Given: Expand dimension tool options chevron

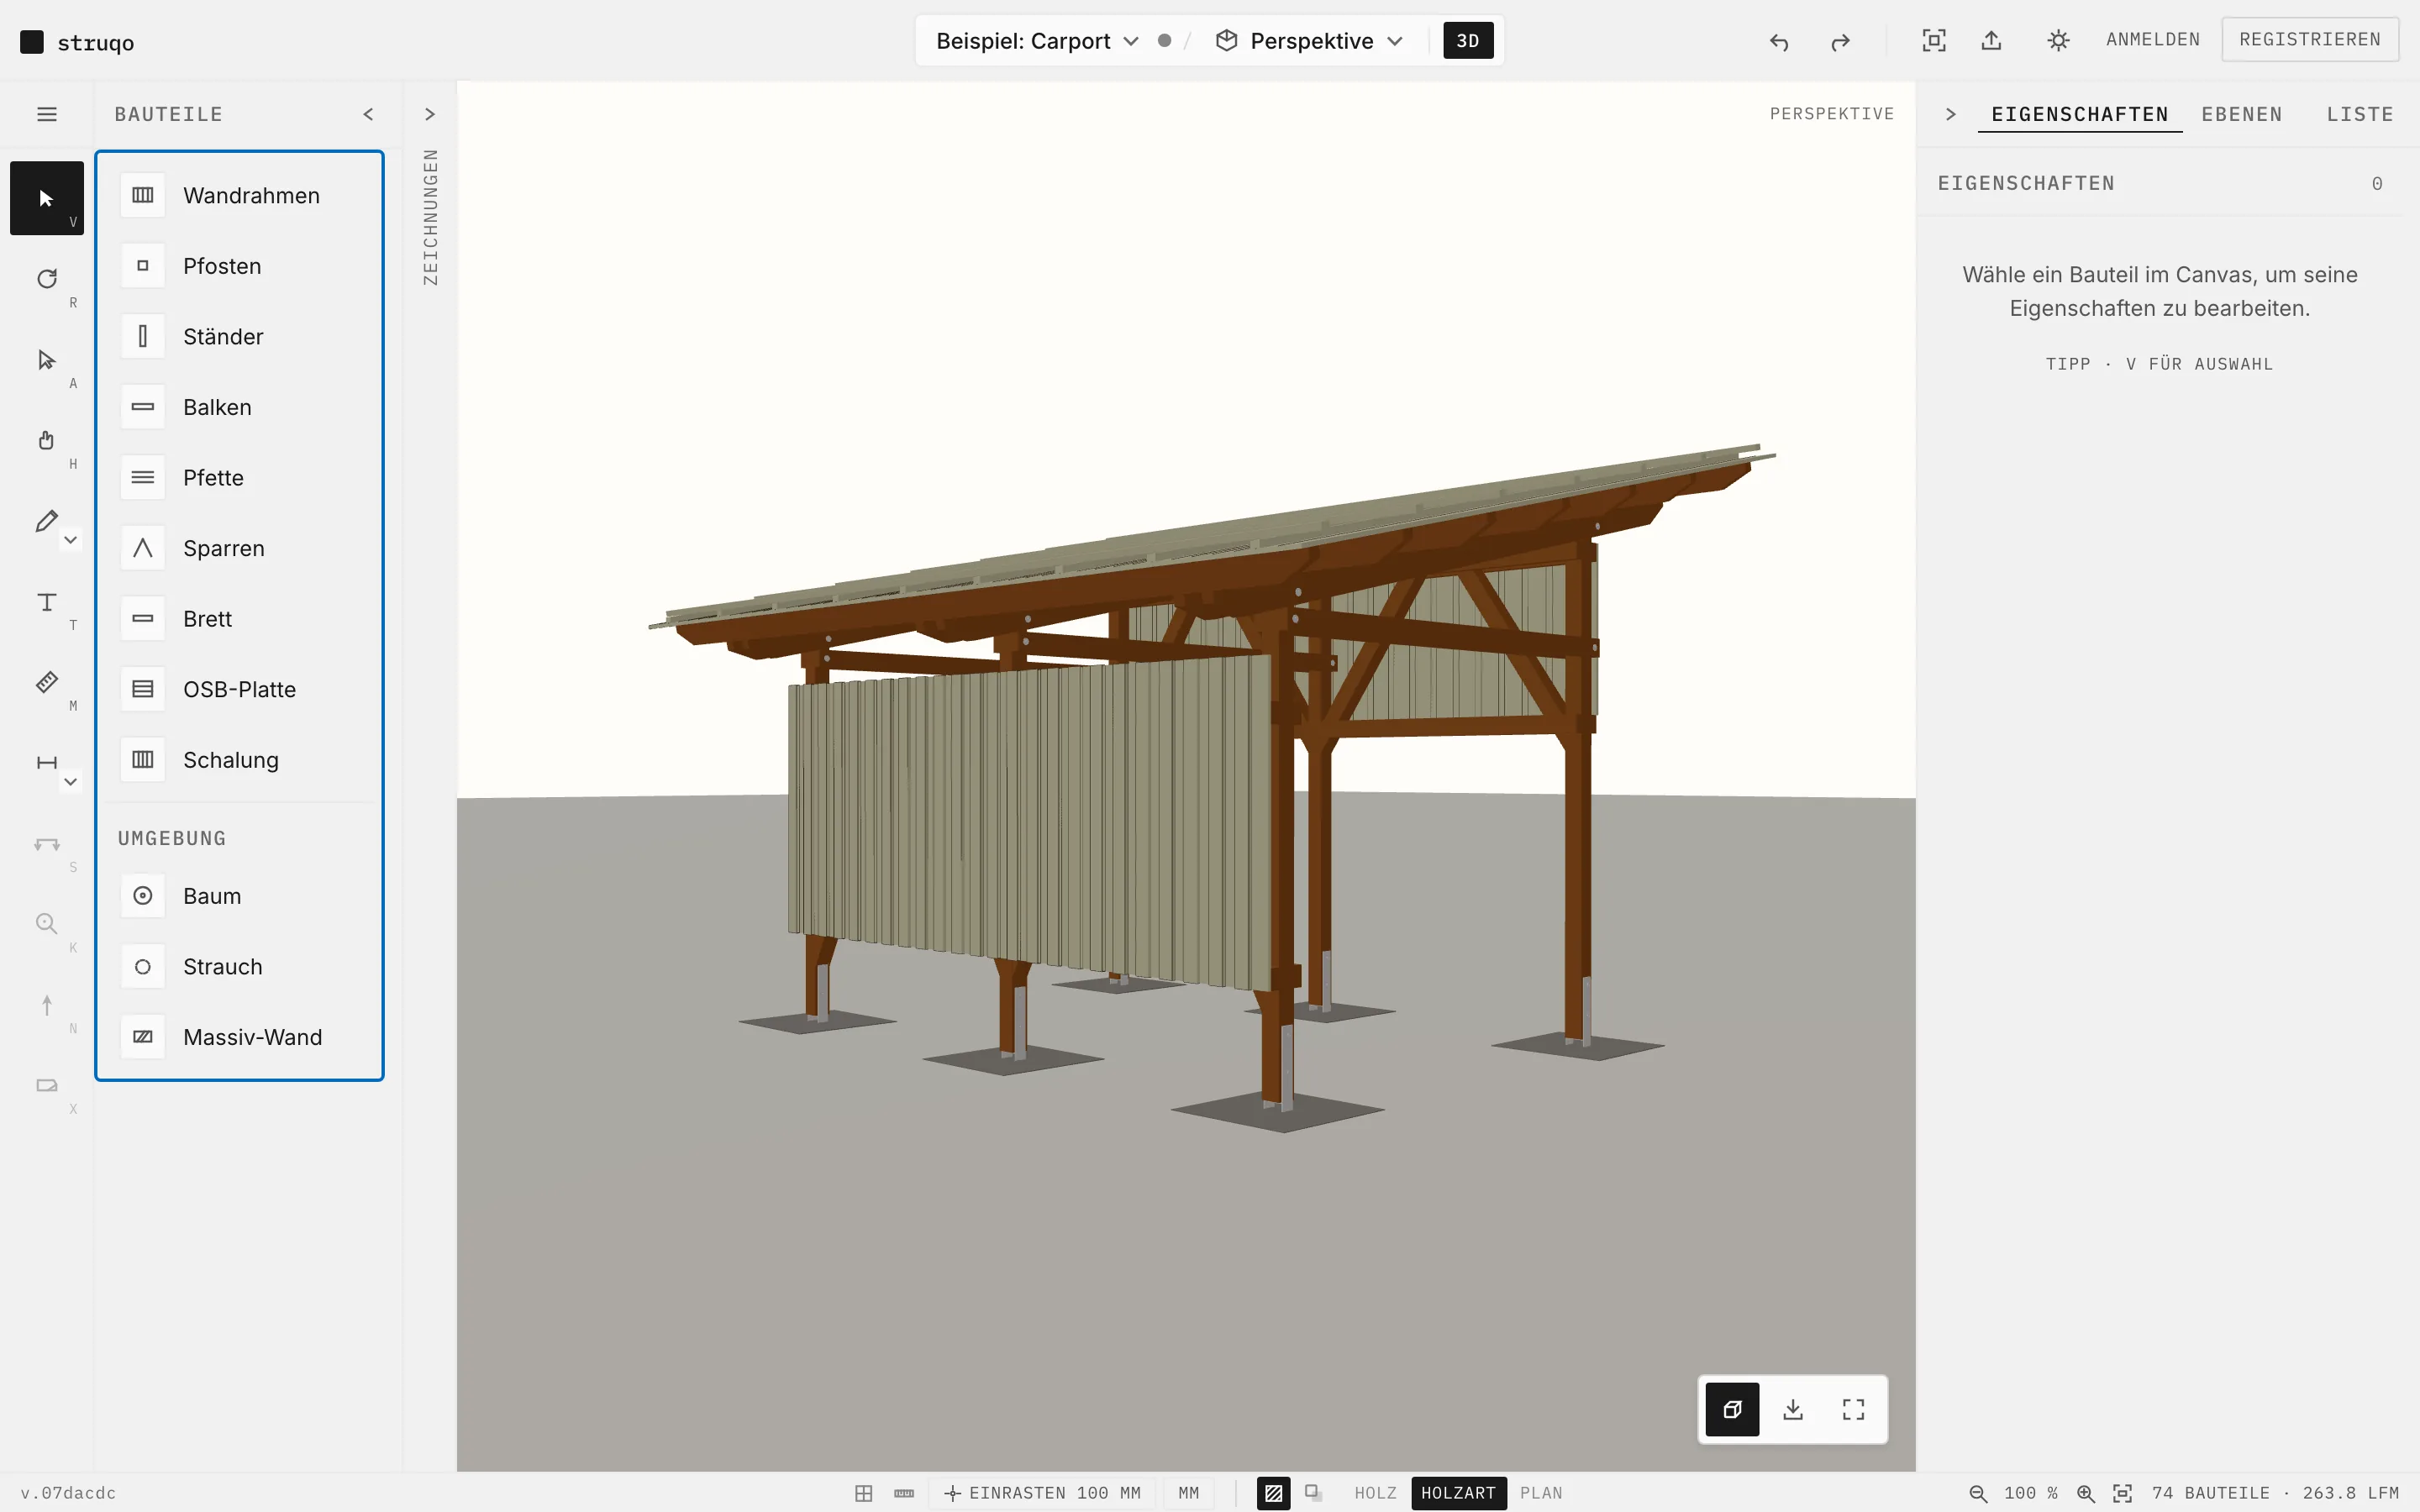Looking at the screenshot, I should coord(70,781).
